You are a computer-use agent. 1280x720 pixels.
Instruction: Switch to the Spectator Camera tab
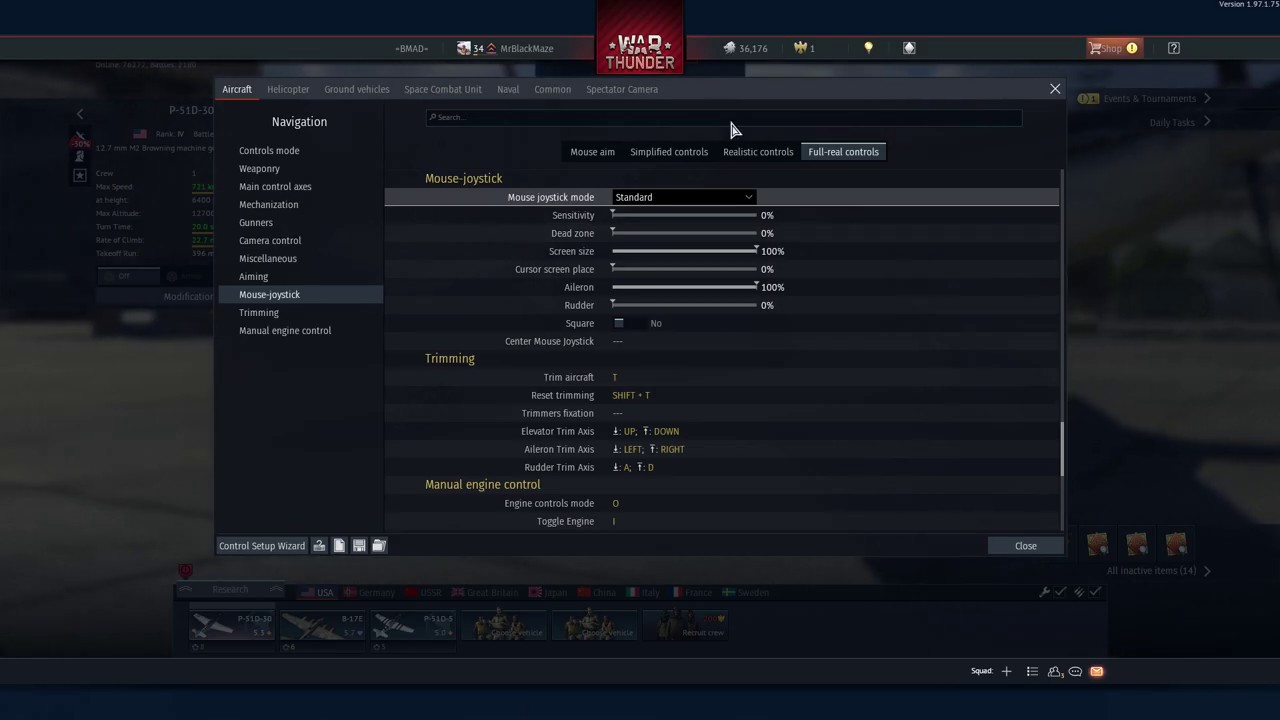pos(622,89)
